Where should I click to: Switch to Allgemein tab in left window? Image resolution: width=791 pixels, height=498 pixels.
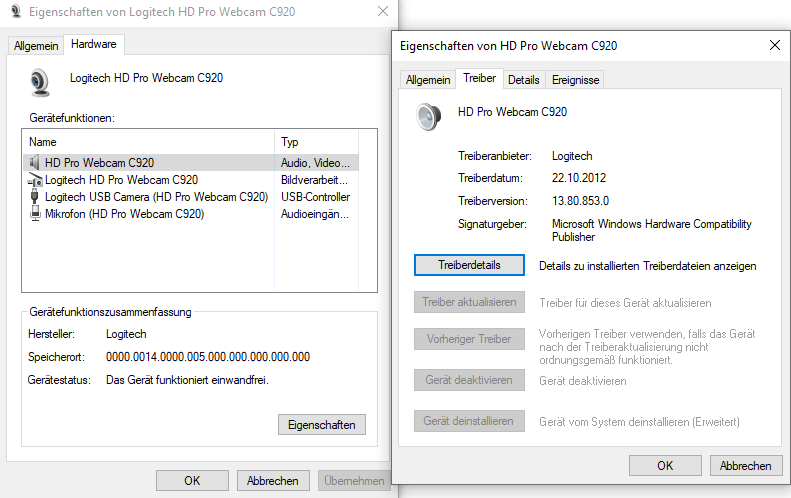click(x=36, y=46)
